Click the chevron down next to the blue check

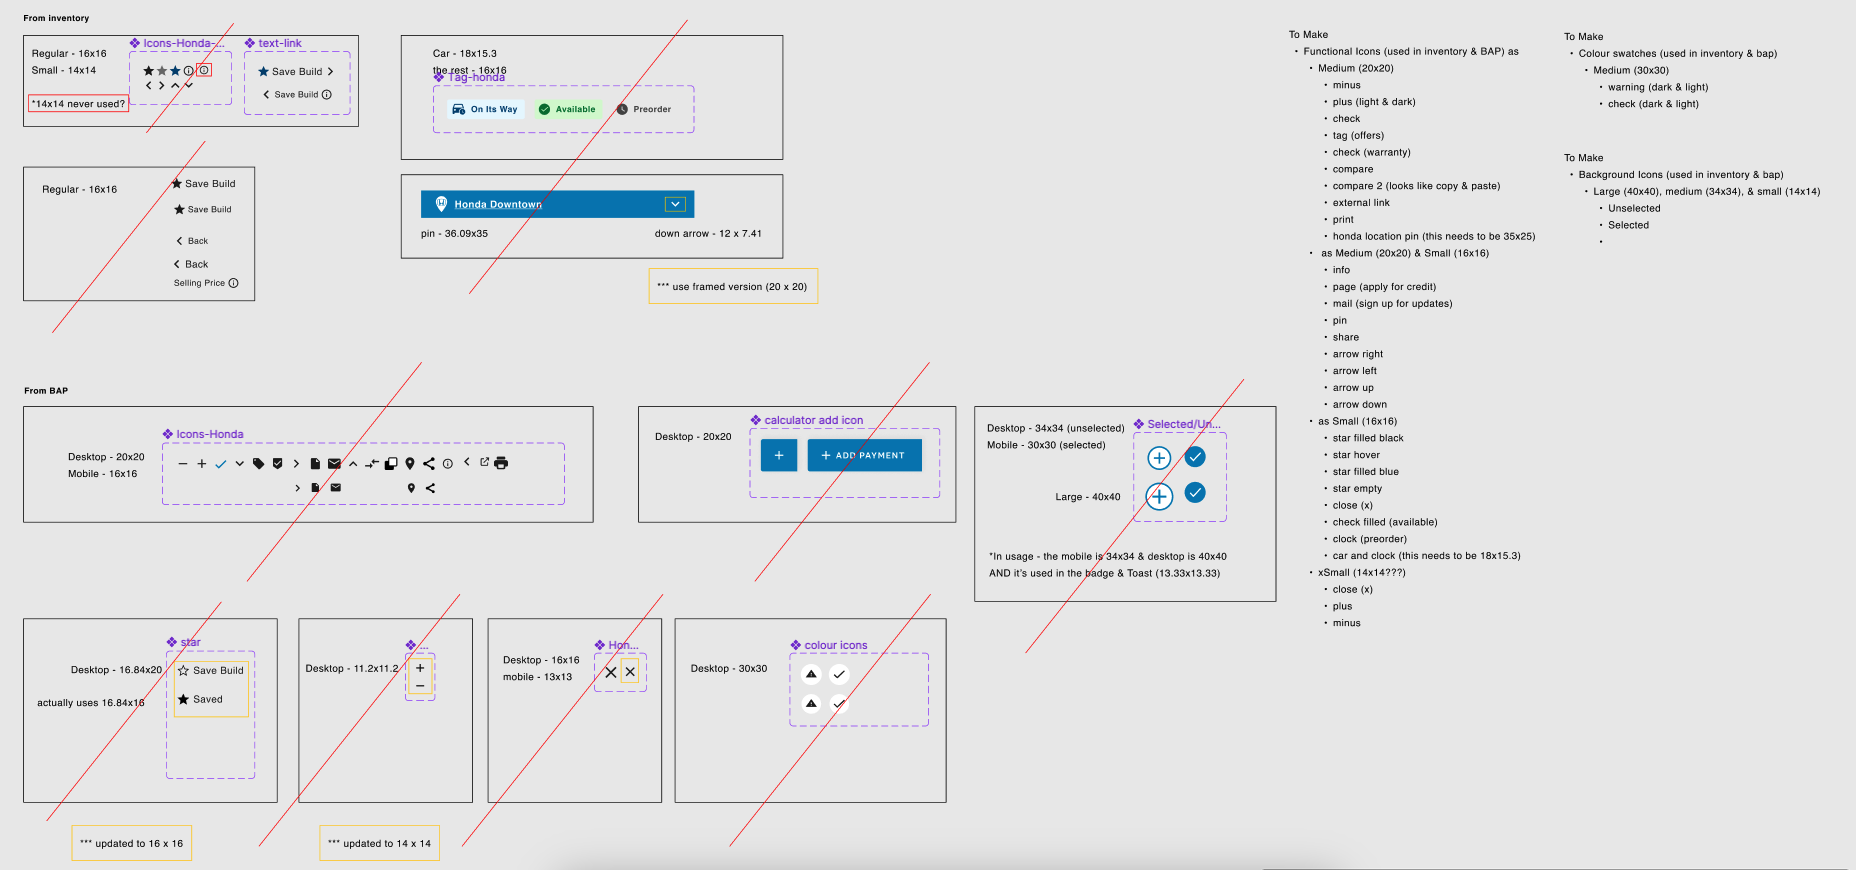point(240,463)
